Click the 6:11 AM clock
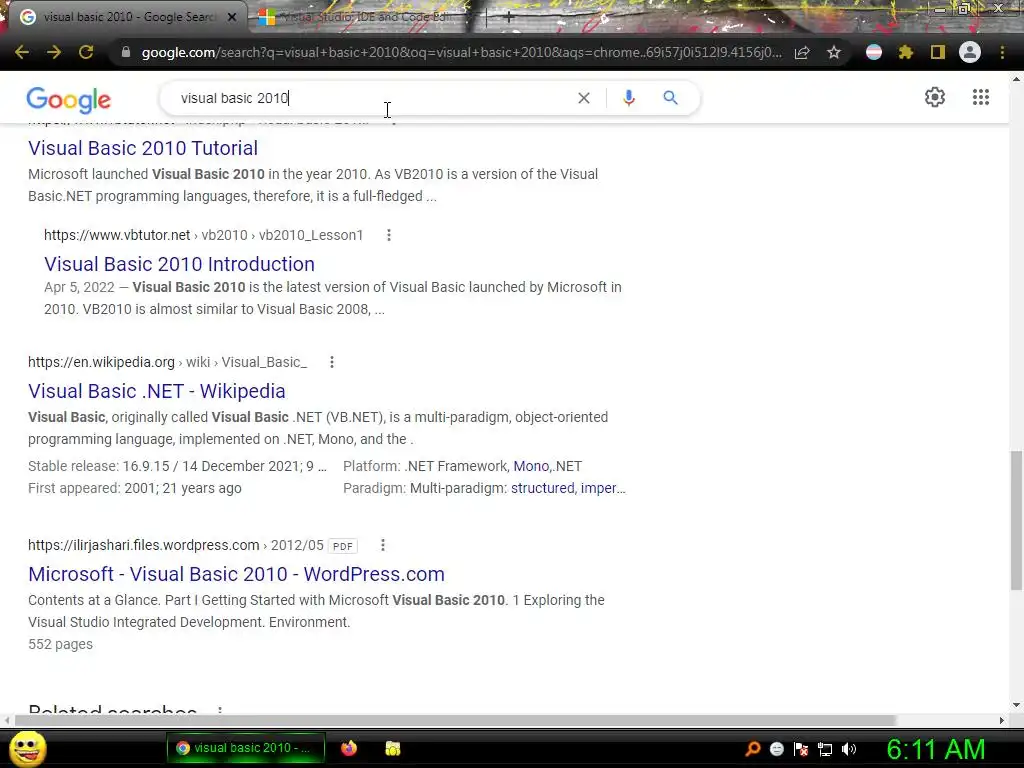1024x768 pixels. click(x=936, y=749)
